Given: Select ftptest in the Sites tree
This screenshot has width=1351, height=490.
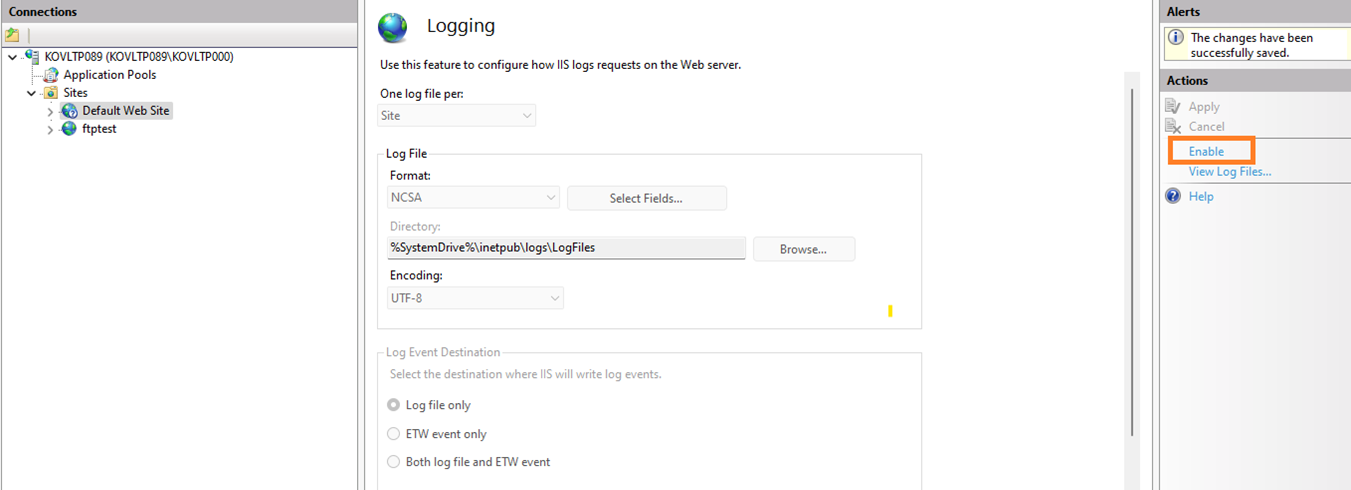Looking at the screenshot, I should point(99,129).
